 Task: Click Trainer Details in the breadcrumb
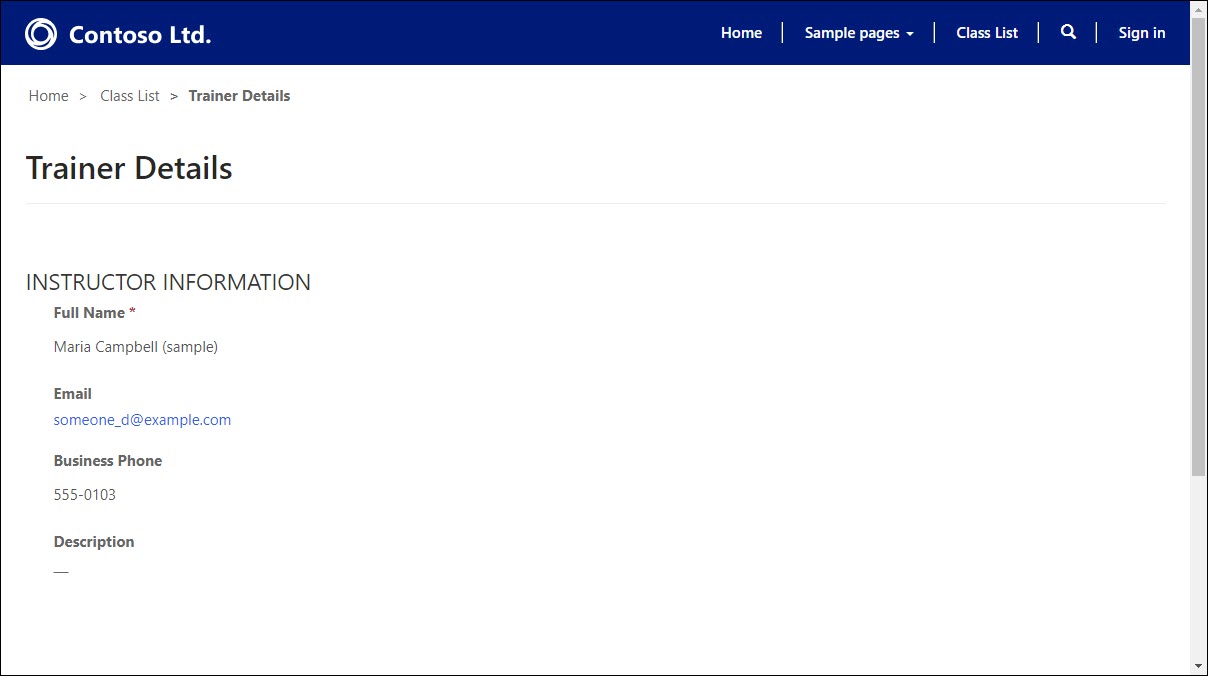(x=239, y=96)
